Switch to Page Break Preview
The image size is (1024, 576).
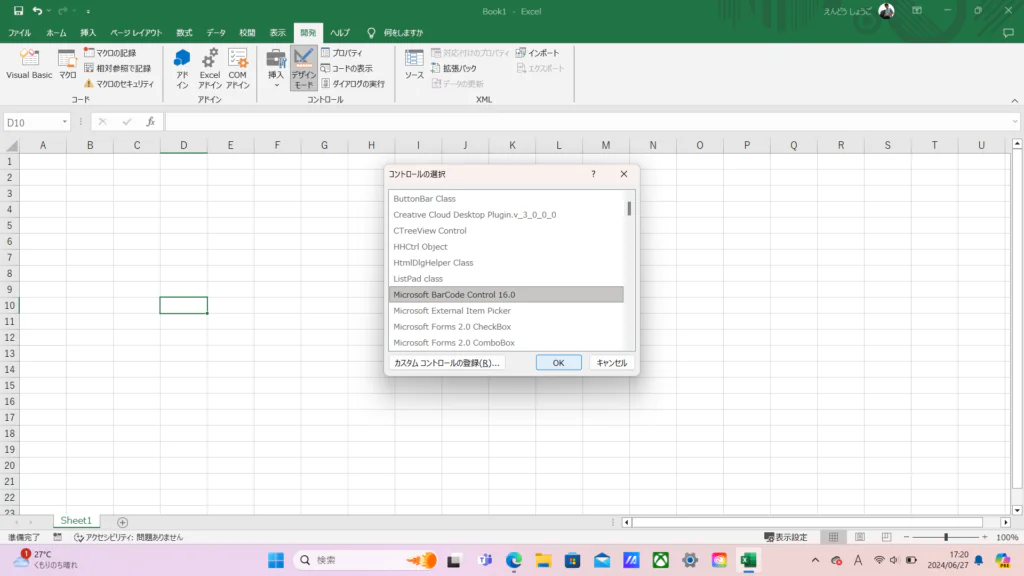[886, 537]
